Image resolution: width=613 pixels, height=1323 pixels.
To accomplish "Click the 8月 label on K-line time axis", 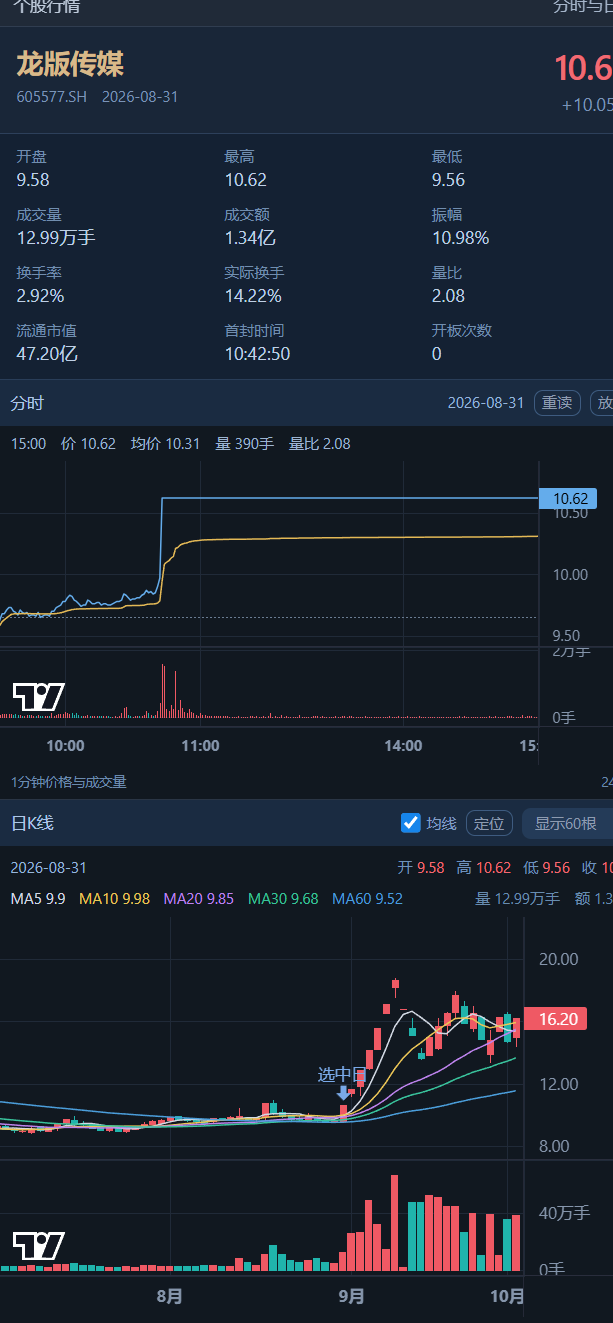I will coord(170,1297).
